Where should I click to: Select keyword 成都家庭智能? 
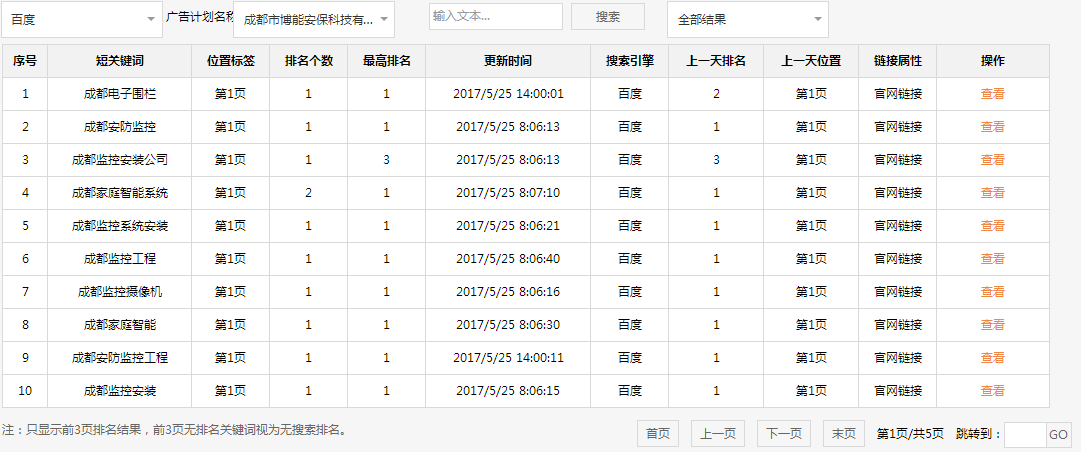click(x=120, y=325)
